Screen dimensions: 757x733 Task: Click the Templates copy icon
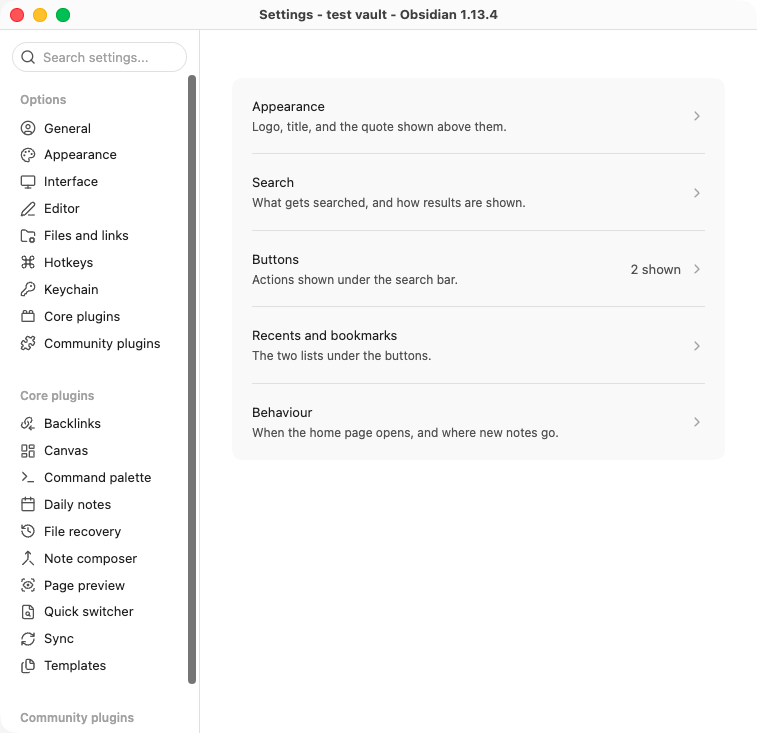click(x=28, y=666)
